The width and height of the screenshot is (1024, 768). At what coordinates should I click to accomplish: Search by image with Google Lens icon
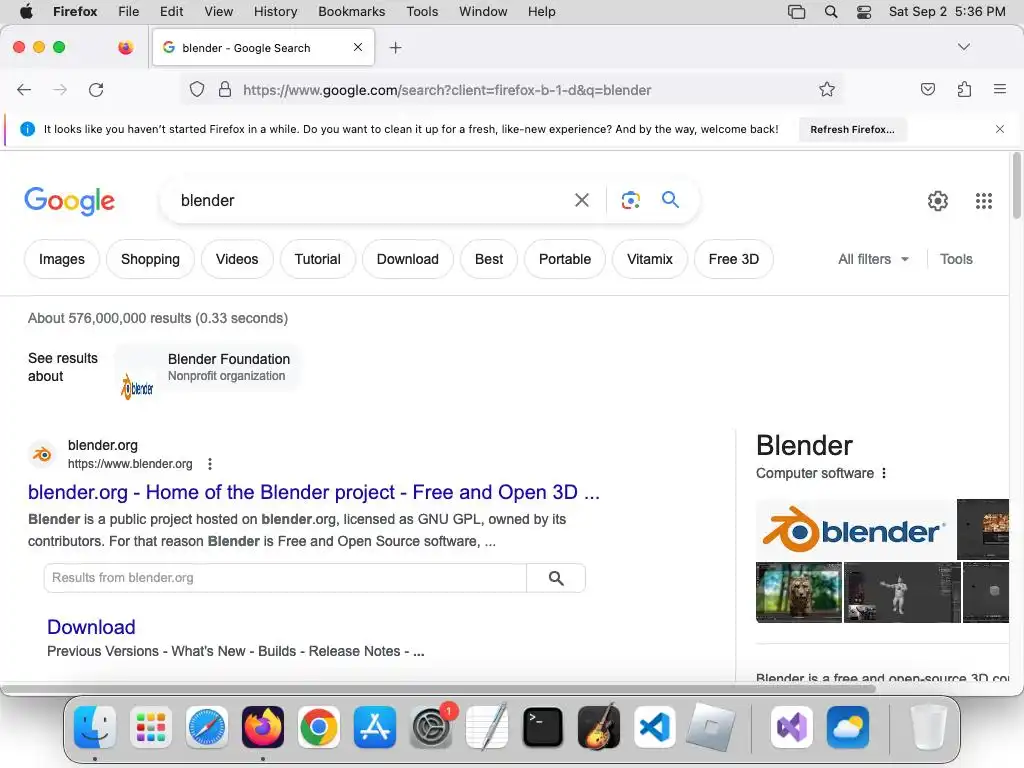(x=630, y=200)
